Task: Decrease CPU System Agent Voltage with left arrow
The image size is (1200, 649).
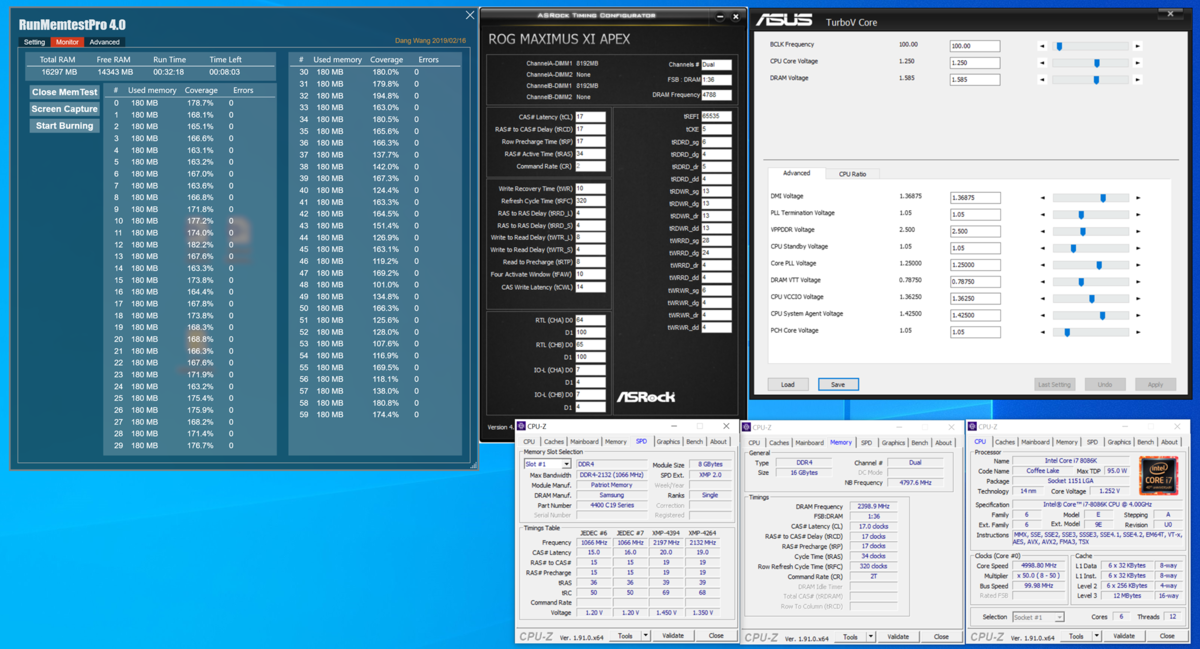Action: 1043,315
